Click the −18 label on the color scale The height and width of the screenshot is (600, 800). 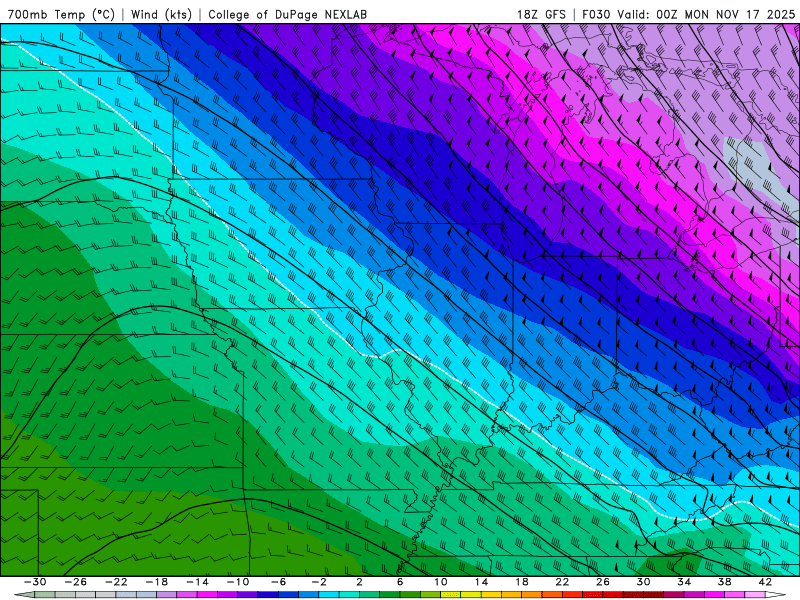157,582
